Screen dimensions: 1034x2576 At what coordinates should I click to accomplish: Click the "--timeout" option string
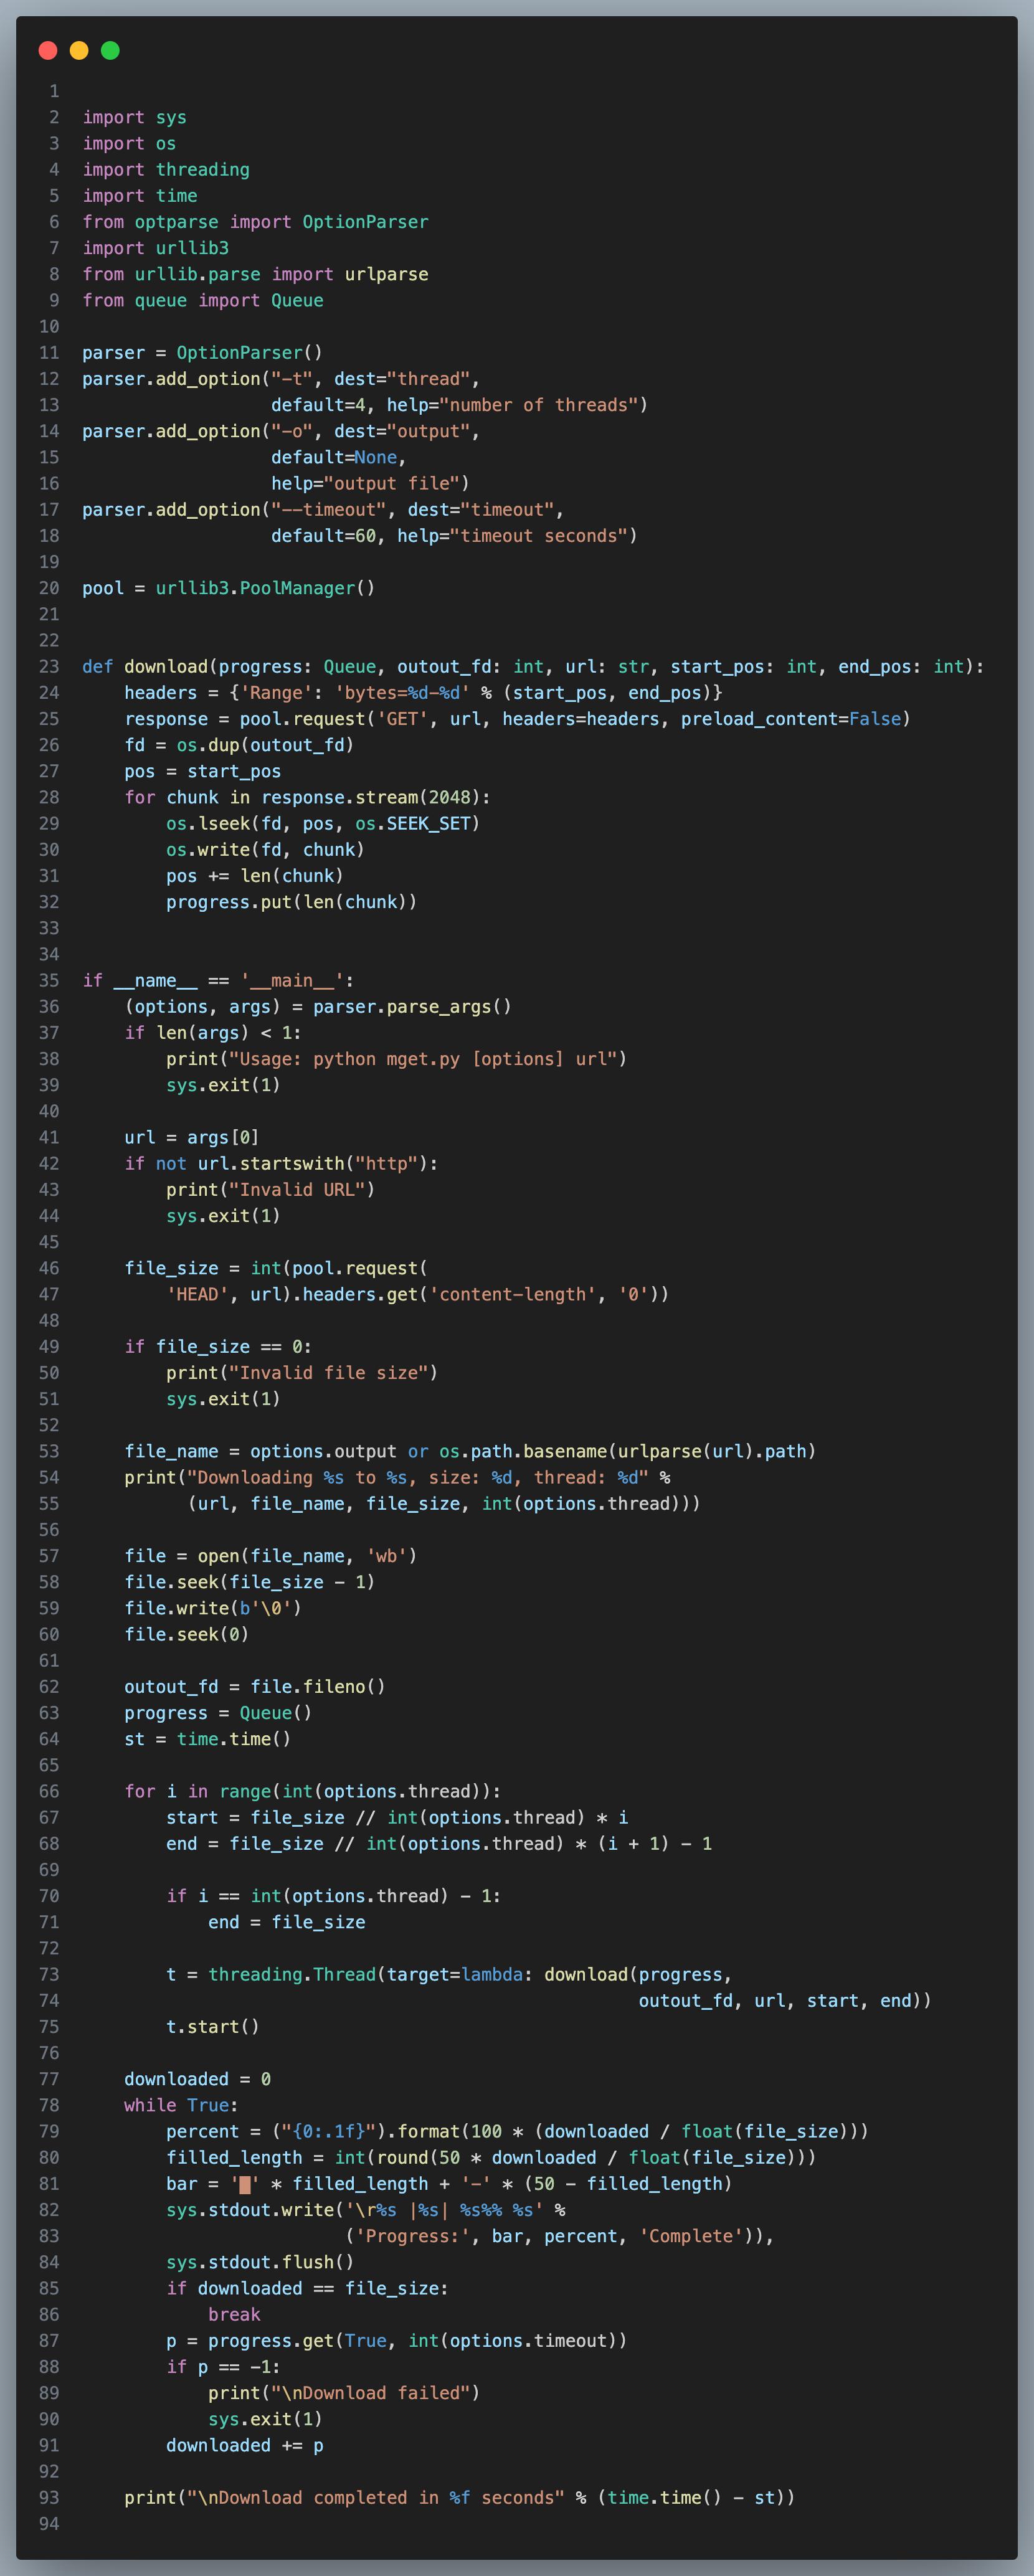tap(328, 510)
